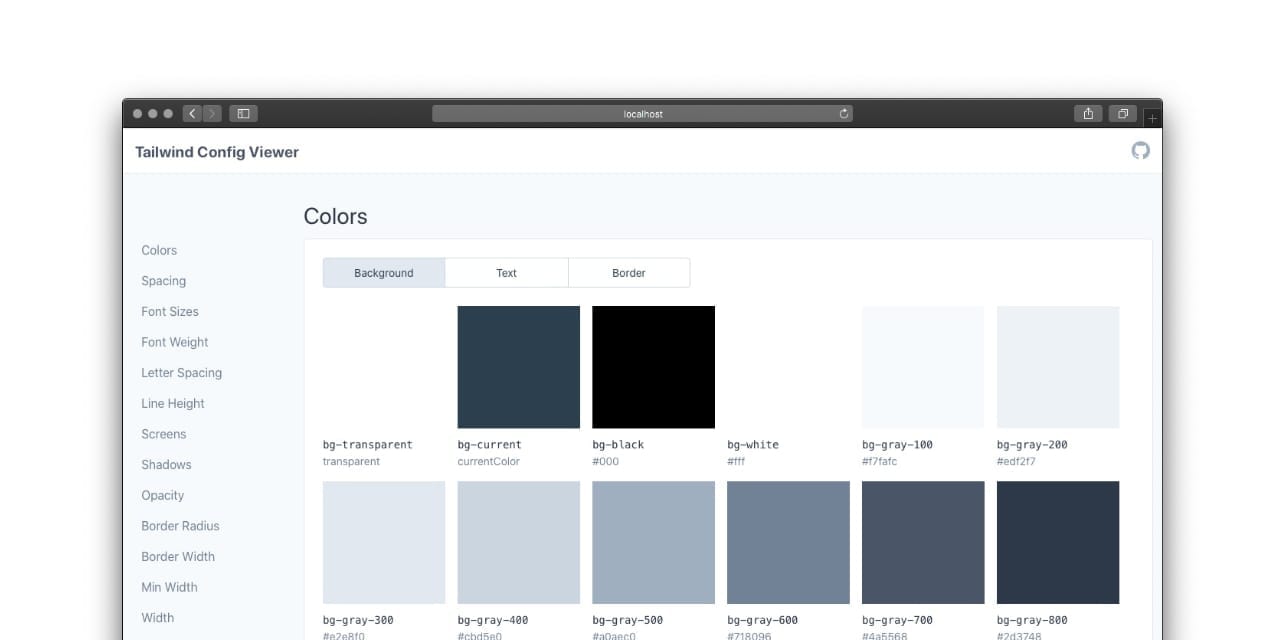Select the bg-current color swatch

[518, 367]
